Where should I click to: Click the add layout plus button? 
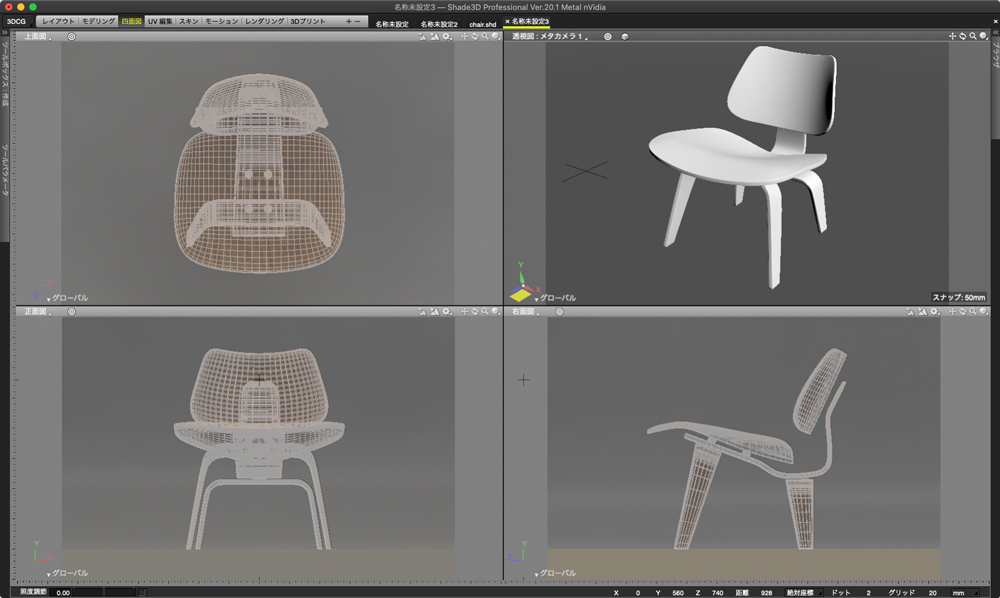(x=348, y=21)
